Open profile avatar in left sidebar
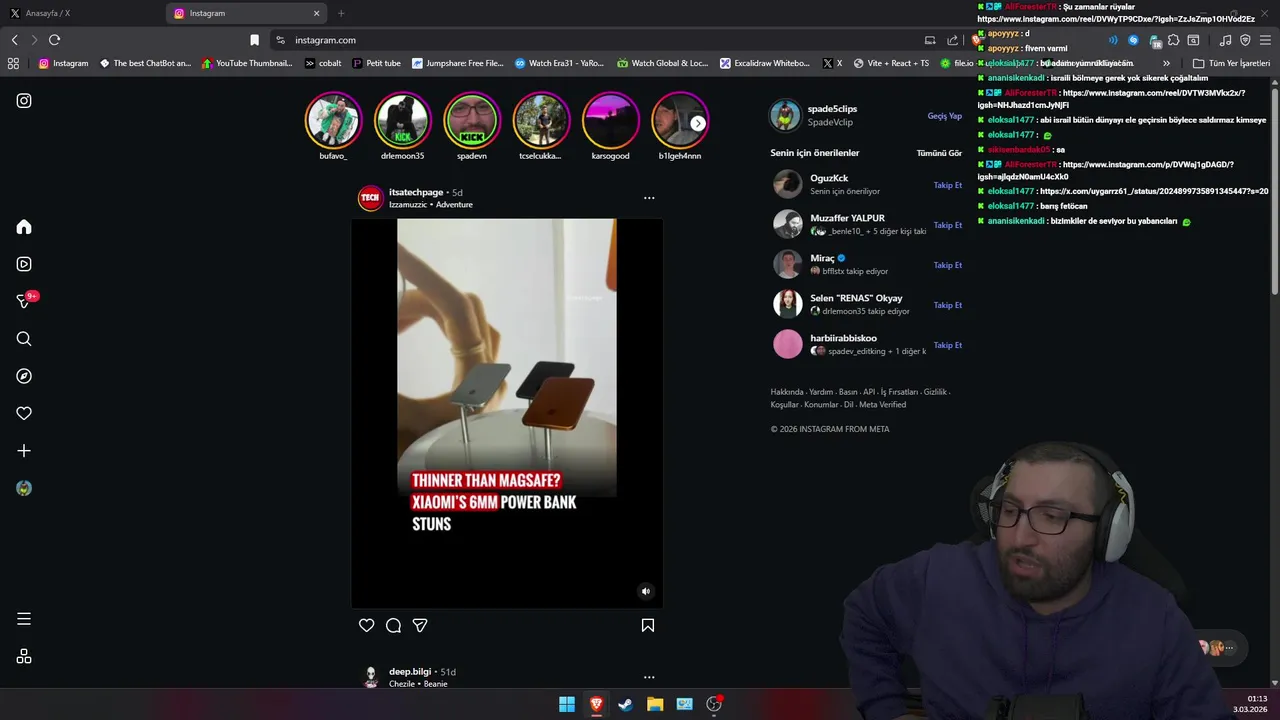 [24, 488]
